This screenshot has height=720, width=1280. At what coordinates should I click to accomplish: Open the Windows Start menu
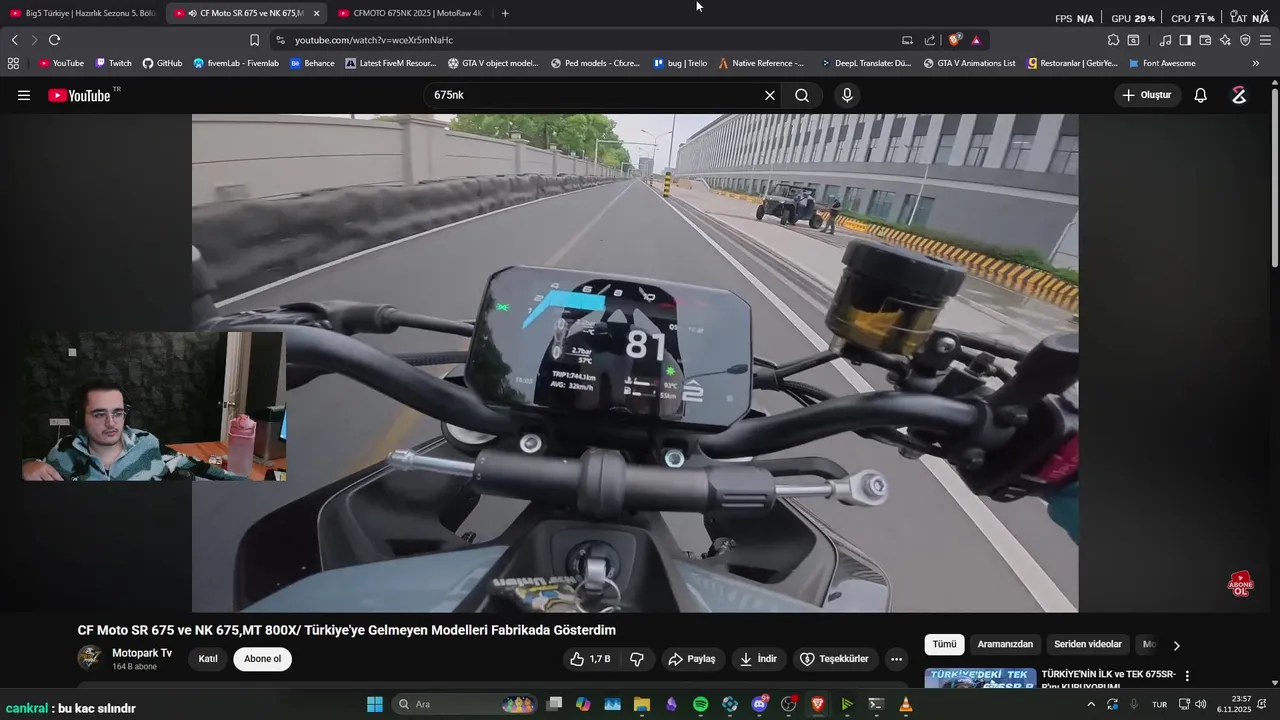point(375,704)
